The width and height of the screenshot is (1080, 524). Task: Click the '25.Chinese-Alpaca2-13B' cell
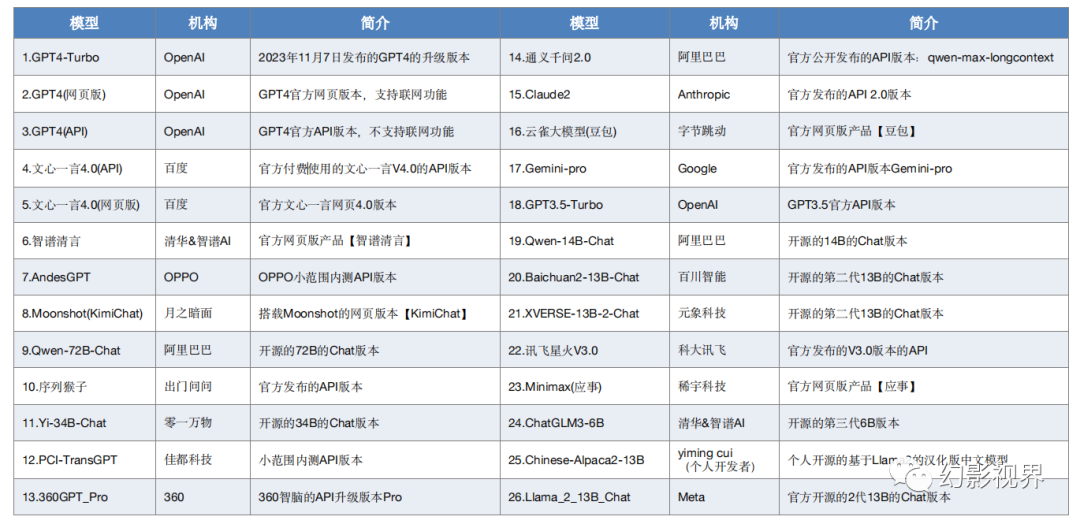coord(585,460)
